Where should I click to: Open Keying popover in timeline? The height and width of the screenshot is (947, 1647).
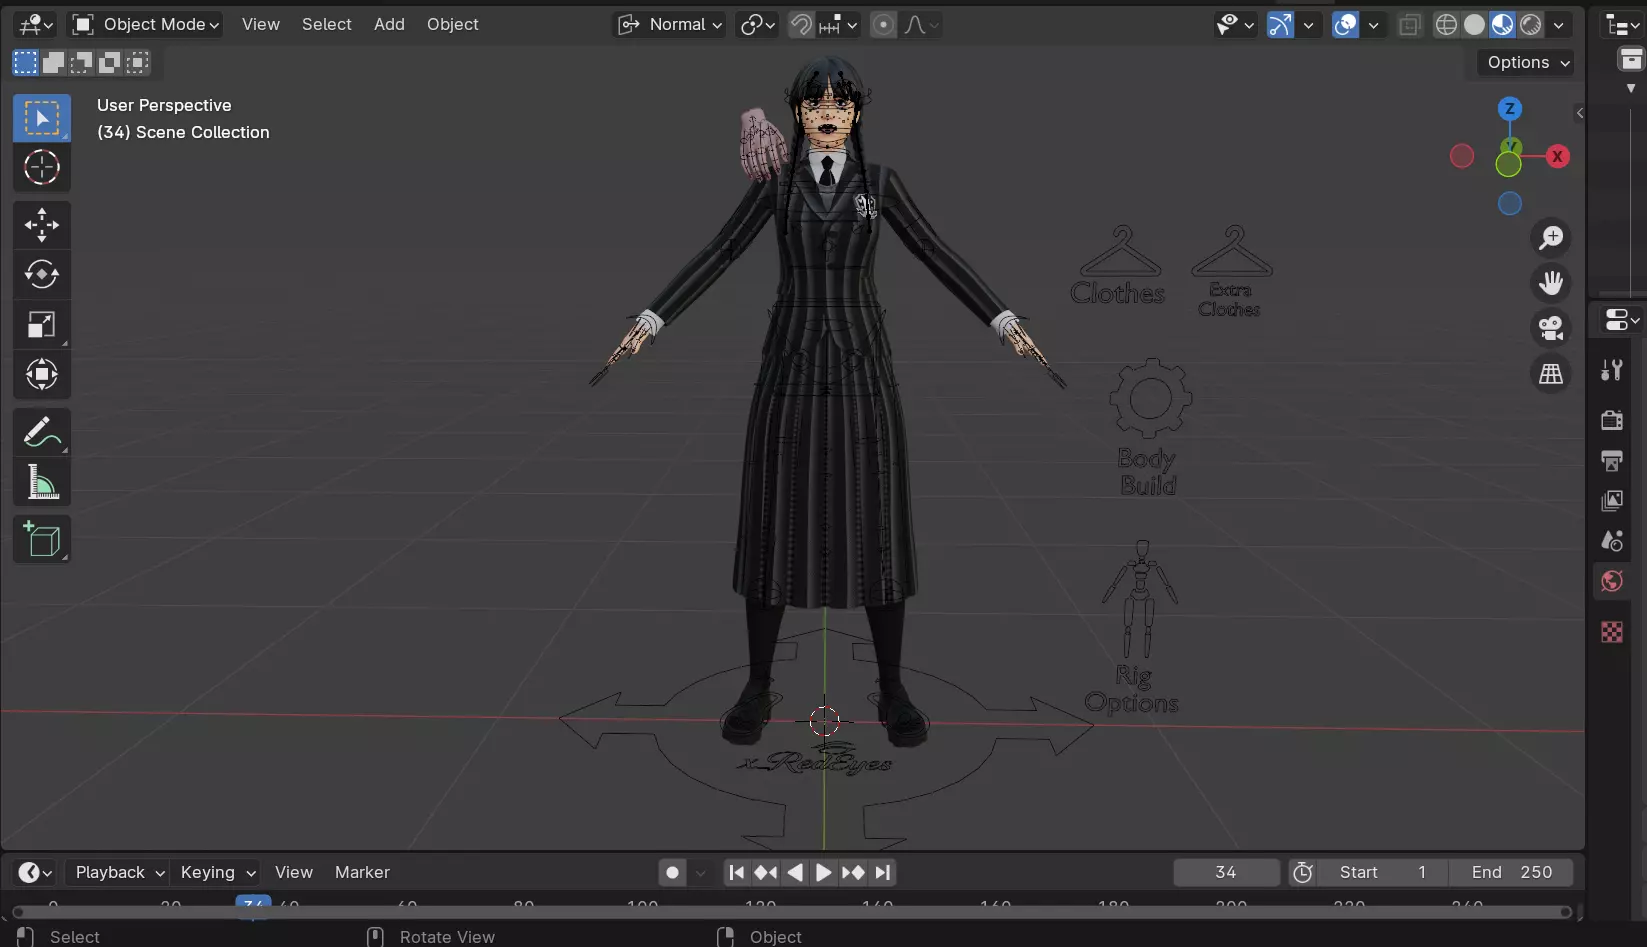(217, 872)
